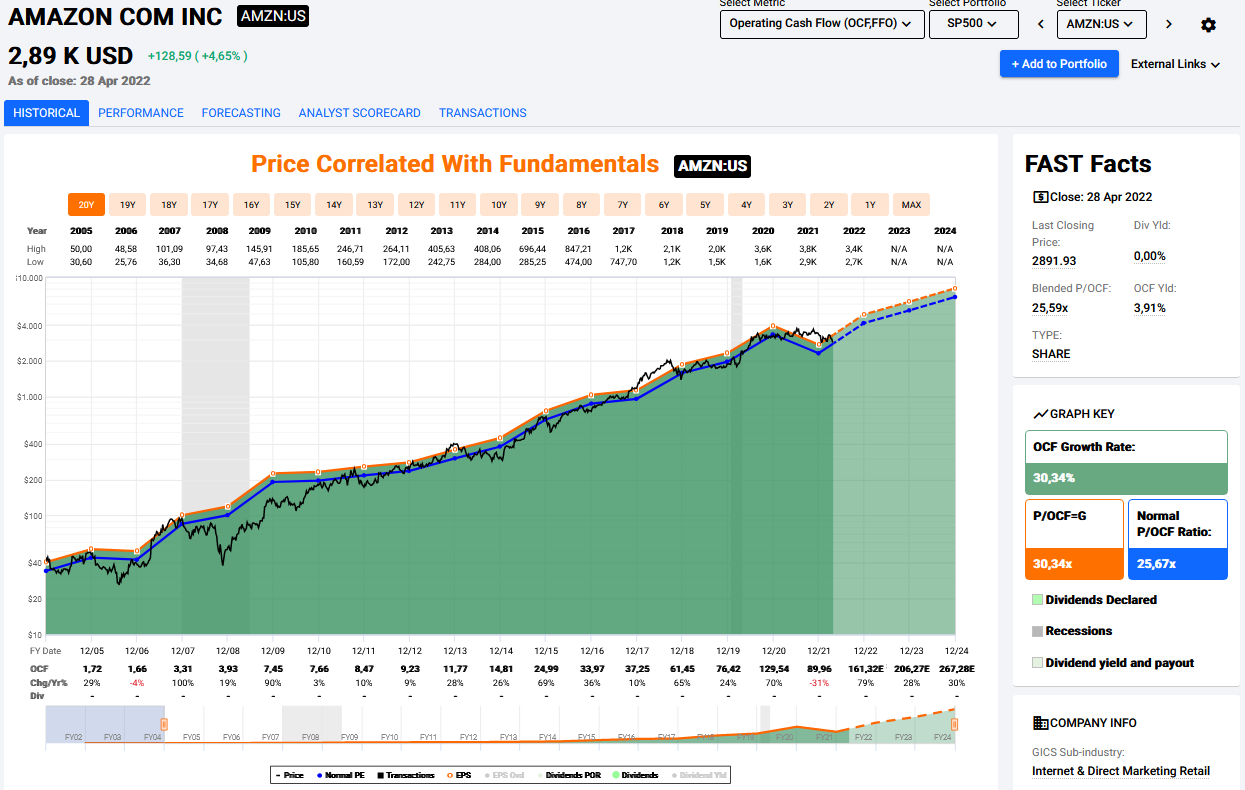The width and height of the screenshot is (1245, 790).
Task: Switch to the PERFORMANCE tab
Action: click(x=141, y=113)
